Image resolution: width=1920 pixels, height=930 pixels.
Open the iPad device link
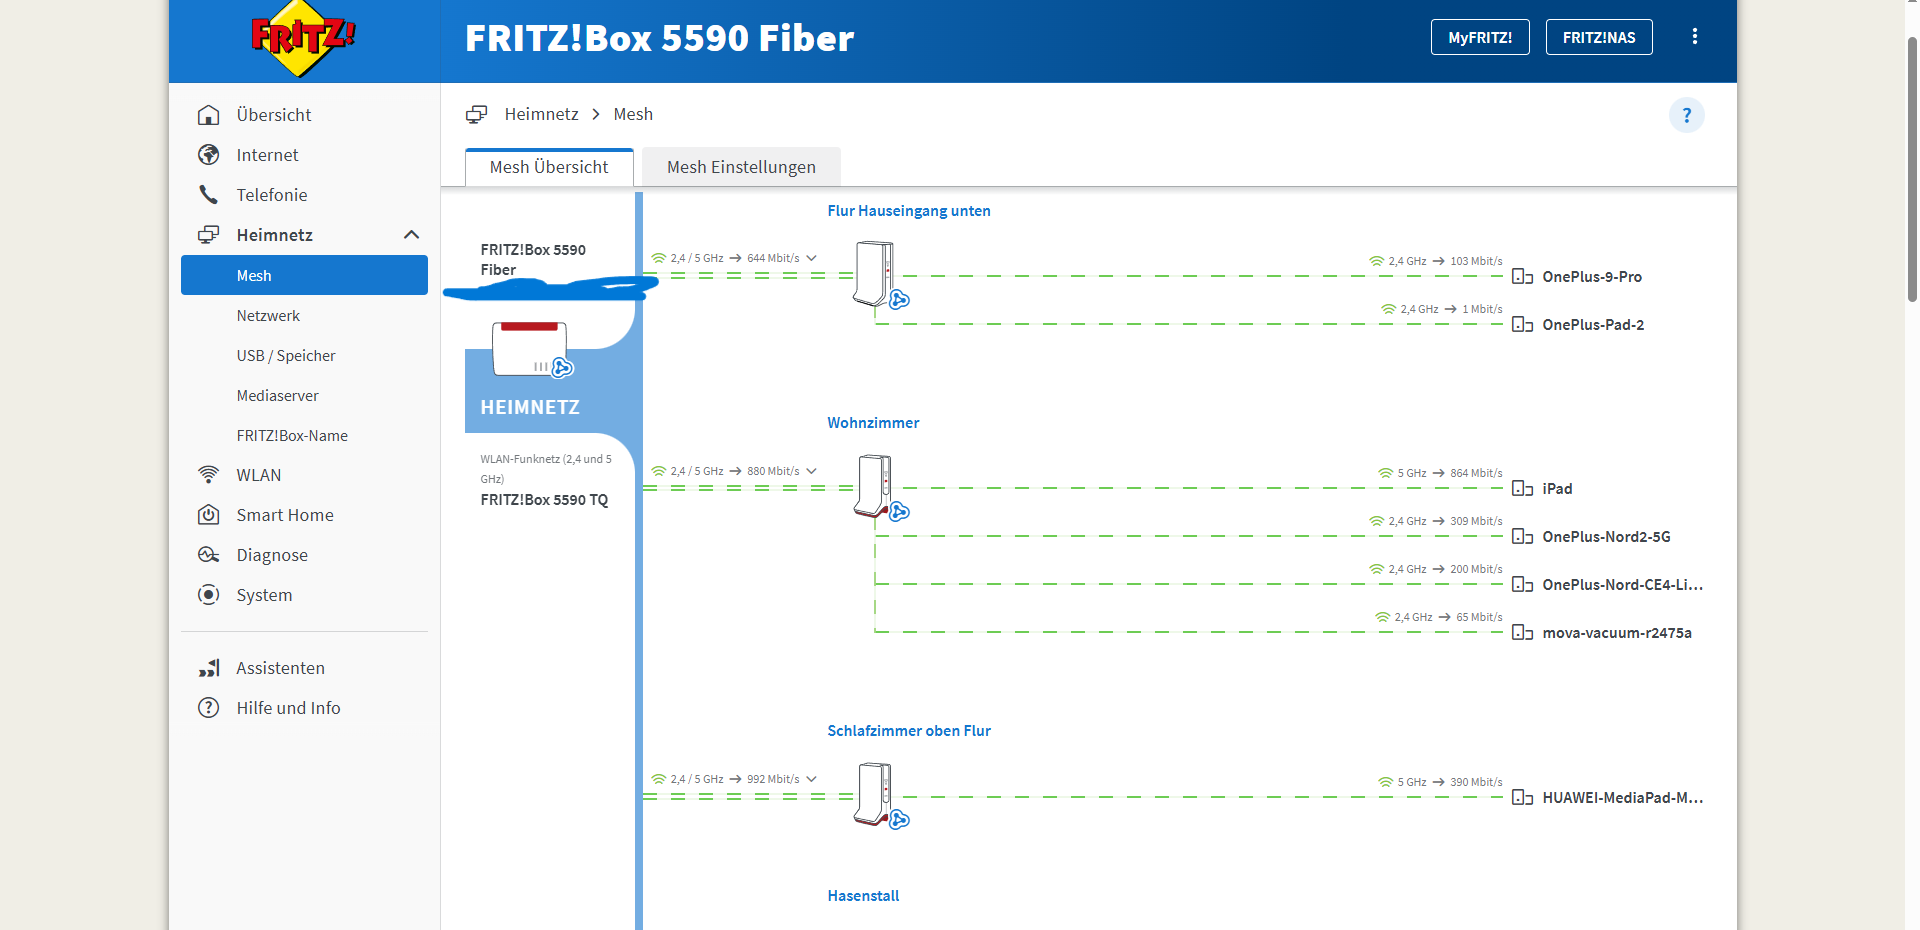pyautogui.click(x=1557, y=489)
